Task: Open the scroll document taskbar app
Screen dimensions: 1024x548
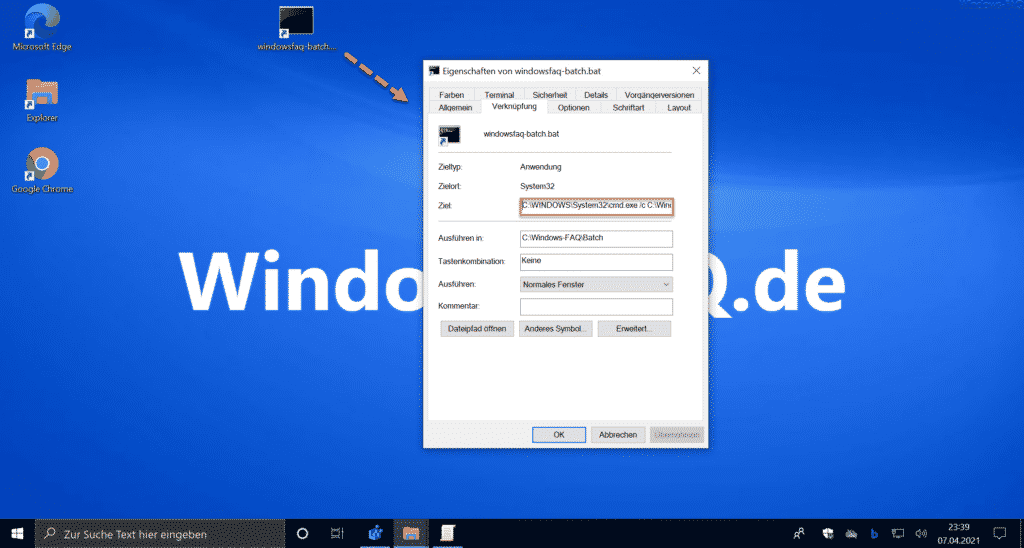Action: [x=447, y=533]
